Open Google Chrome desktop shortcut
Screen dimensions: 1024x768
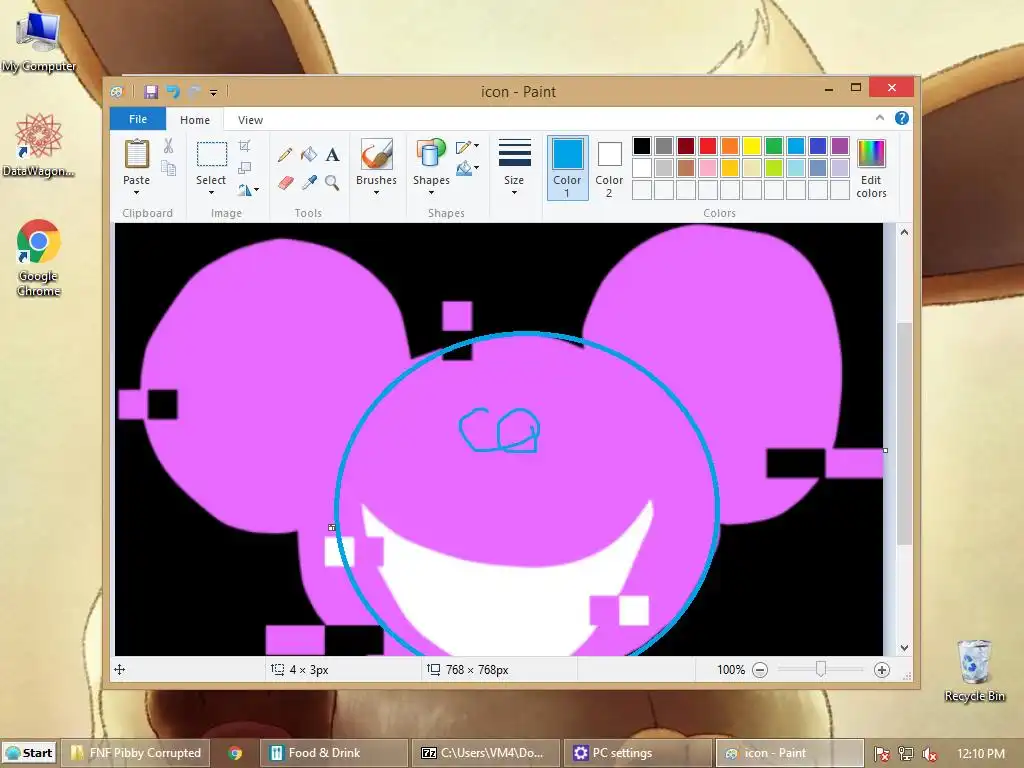coord(39,257)
